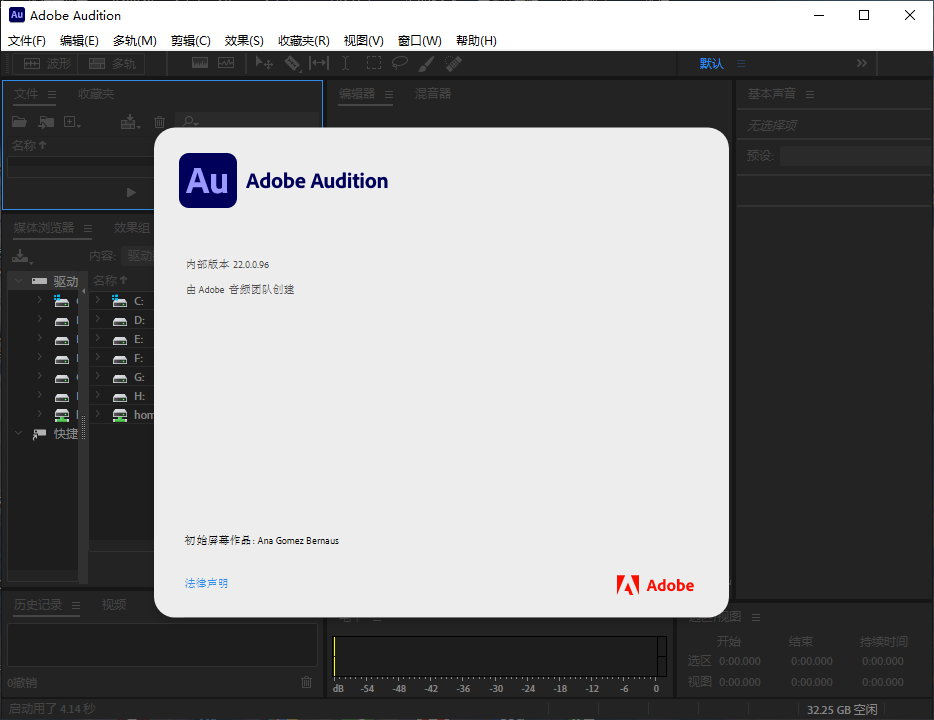Image resolution: width=934 pixels, height=720 pixels.
Task: Select the C: drive icon in list
Action: coord(120,301)
